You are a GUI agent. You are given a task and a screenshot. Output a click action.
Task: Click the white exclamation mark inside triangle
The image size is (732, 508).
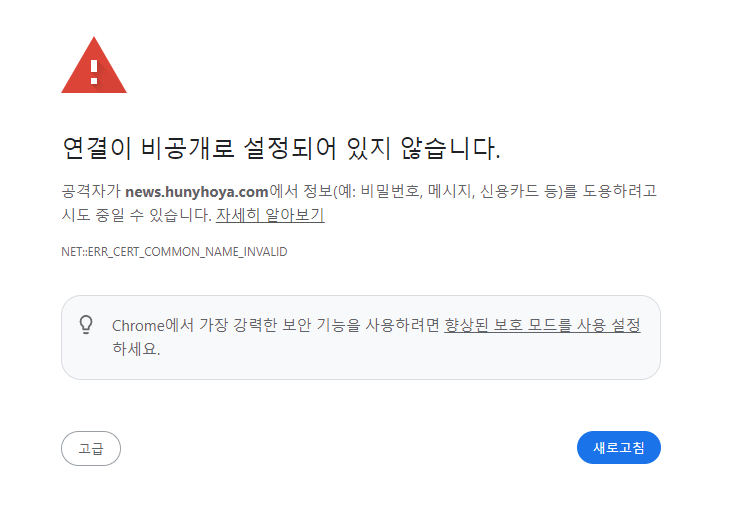pyautogui.click(x=94, y=72)
